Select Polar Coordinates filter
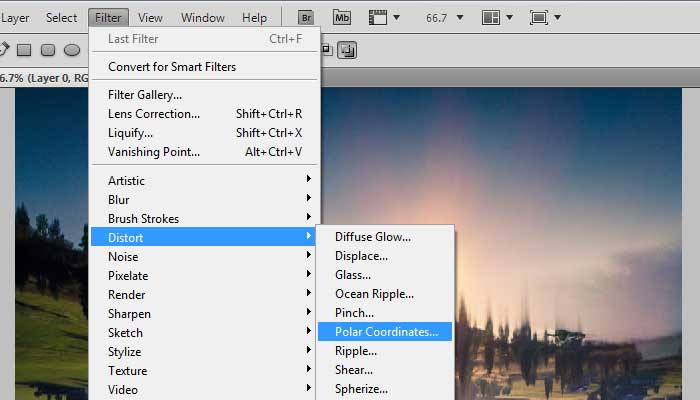 click(x=385, y=332)
